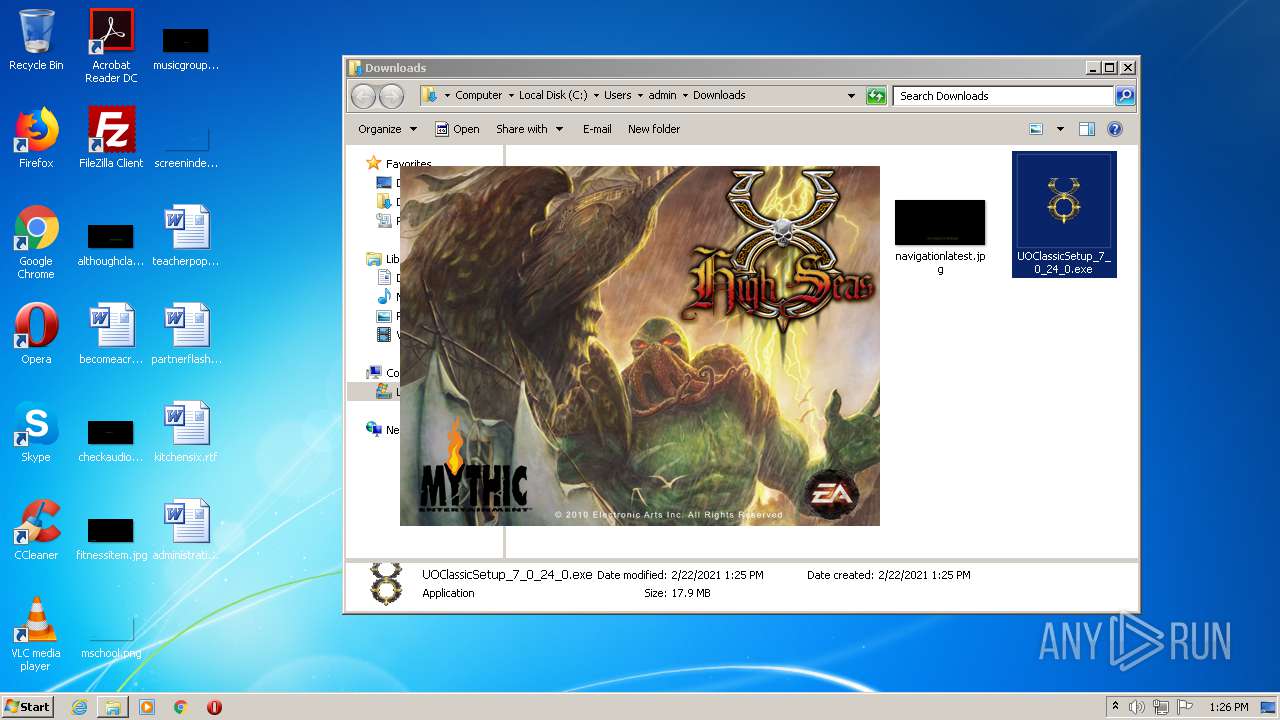This screenshot has width=1280, height=720.
Task: Open VLC media player shortcut
Action: (36, 634)
